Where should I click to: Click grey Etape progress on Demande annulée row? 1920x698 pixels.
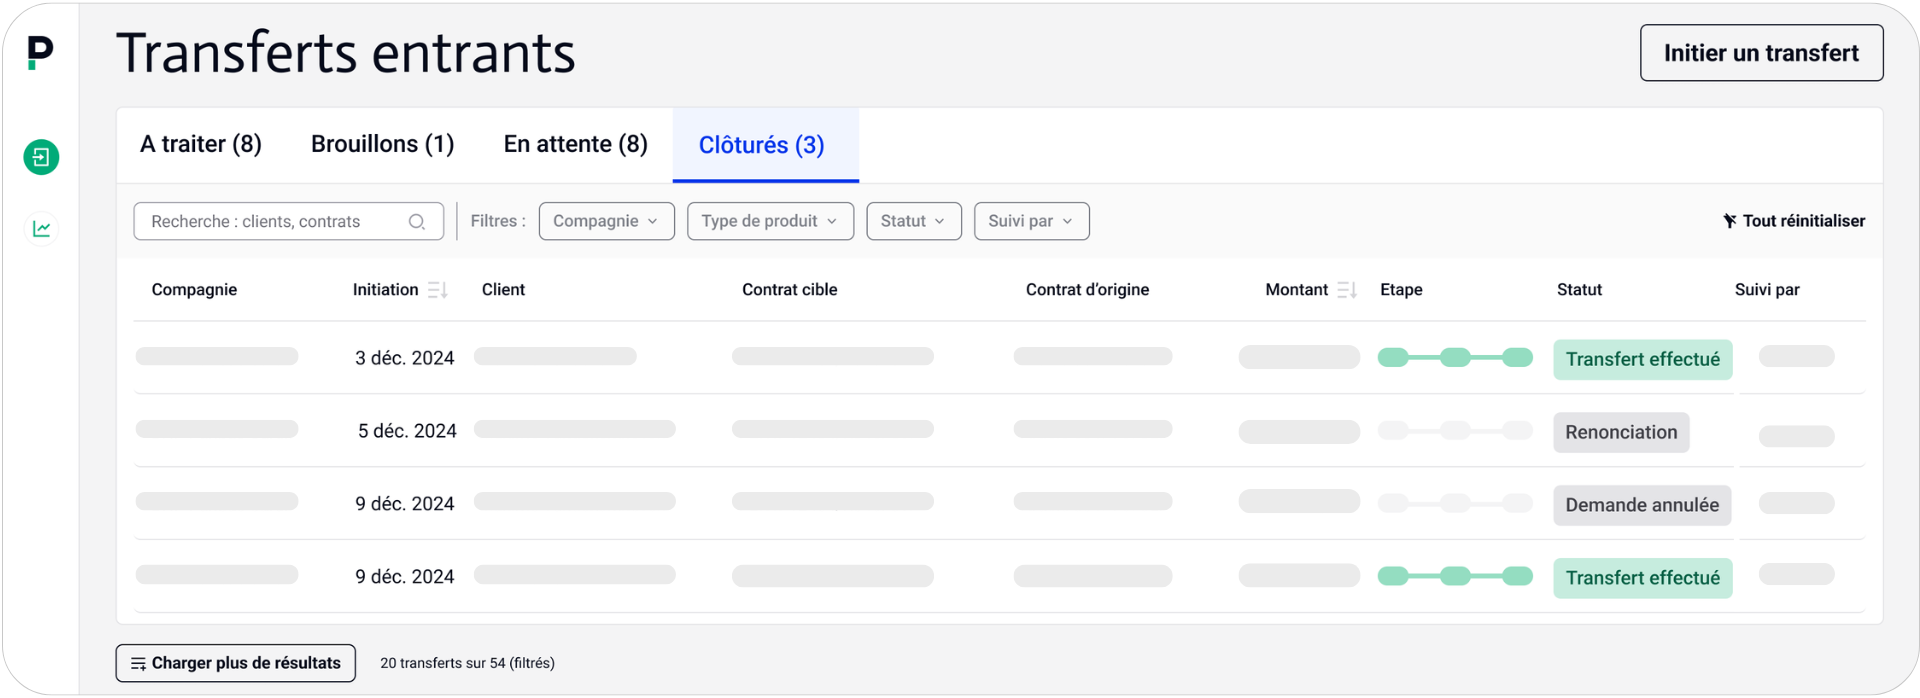(1455, 504)
